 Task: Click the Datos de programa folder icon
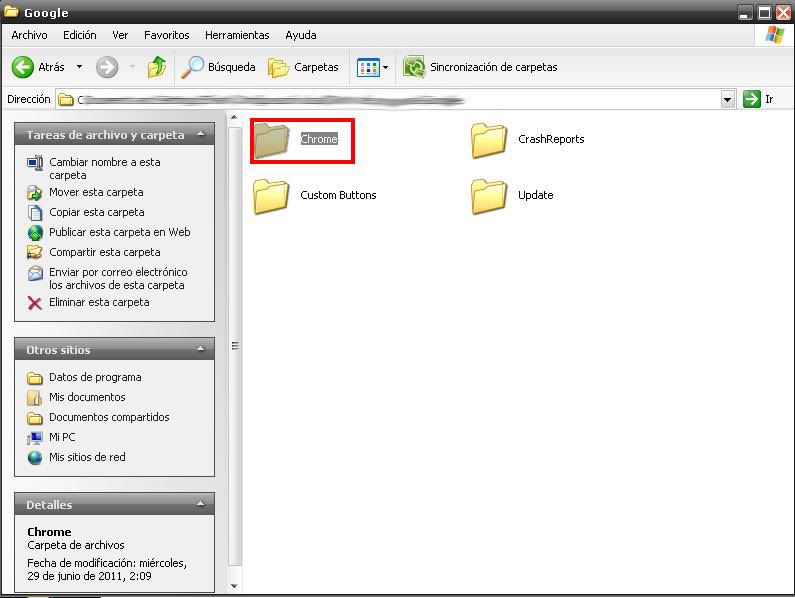[34, 378]
